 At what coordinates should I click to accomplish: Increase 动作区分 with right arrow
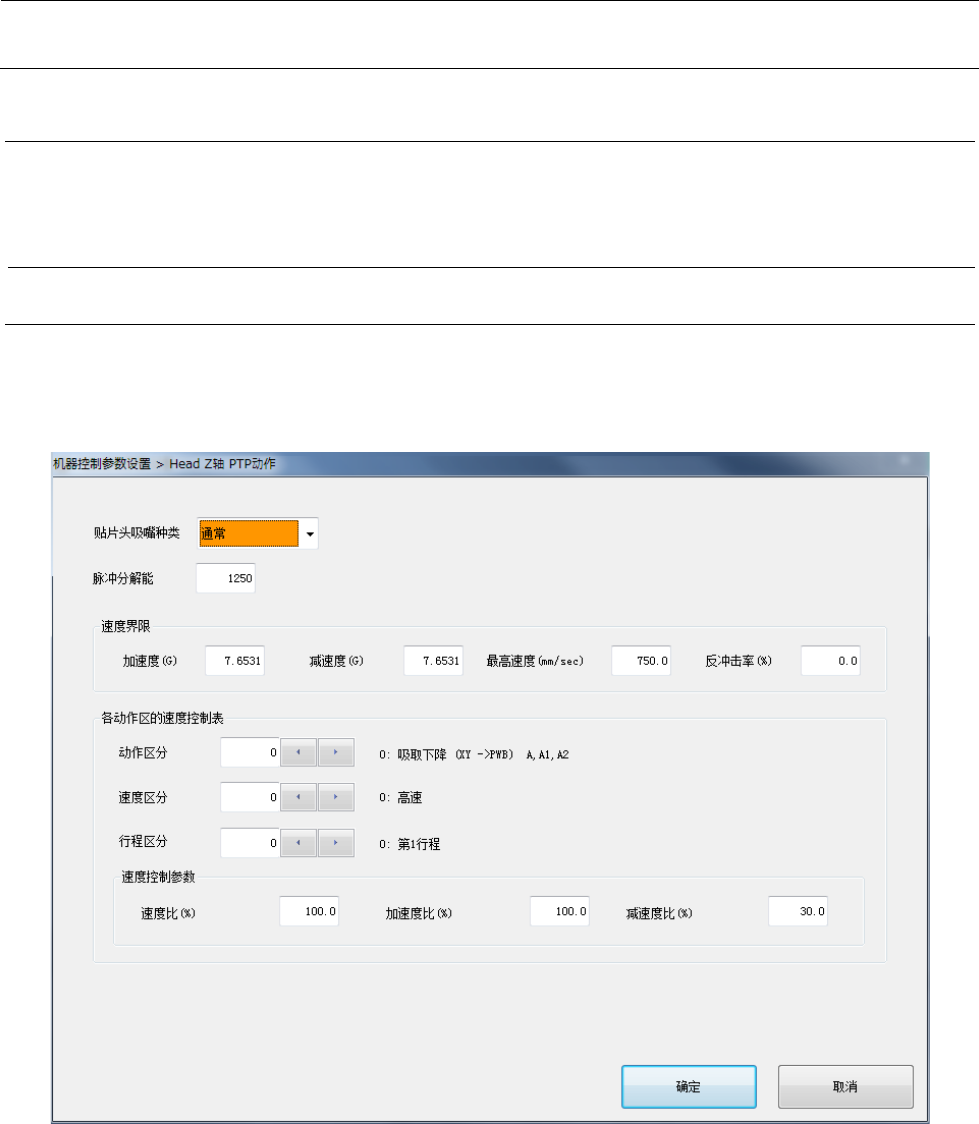pyautogui.click(x=336, y=753)
